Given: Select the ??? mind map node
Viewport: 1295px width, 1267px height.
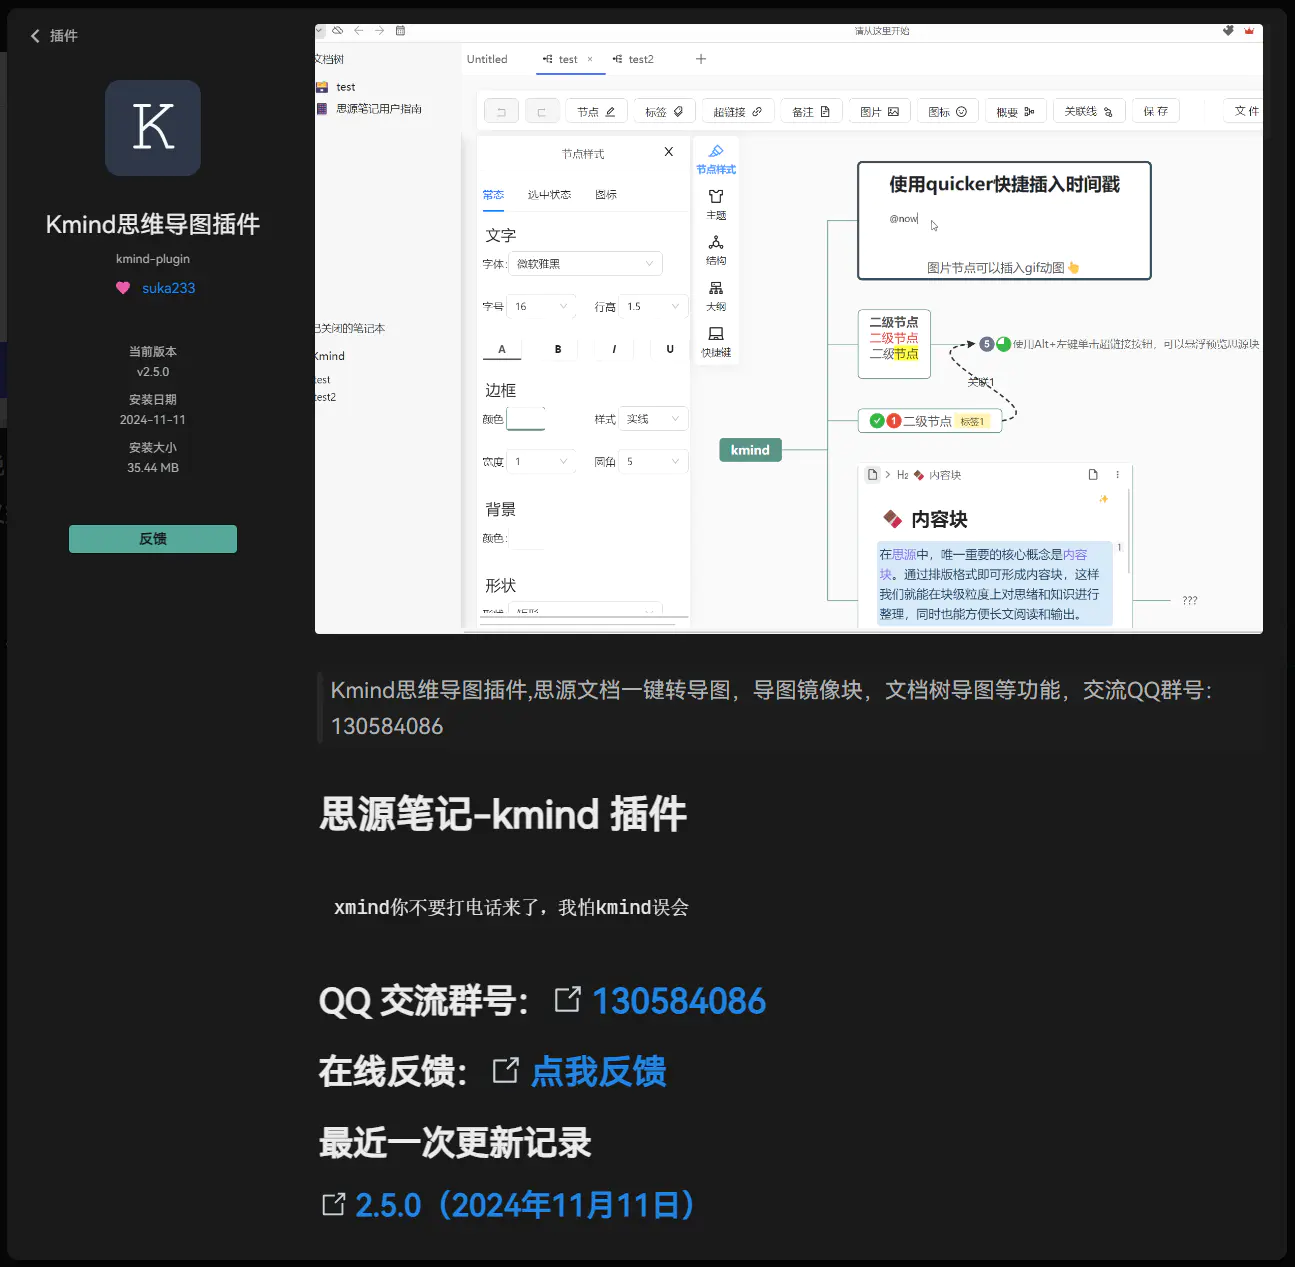Looking at the screenshot, I should [x=1189, y=601].
